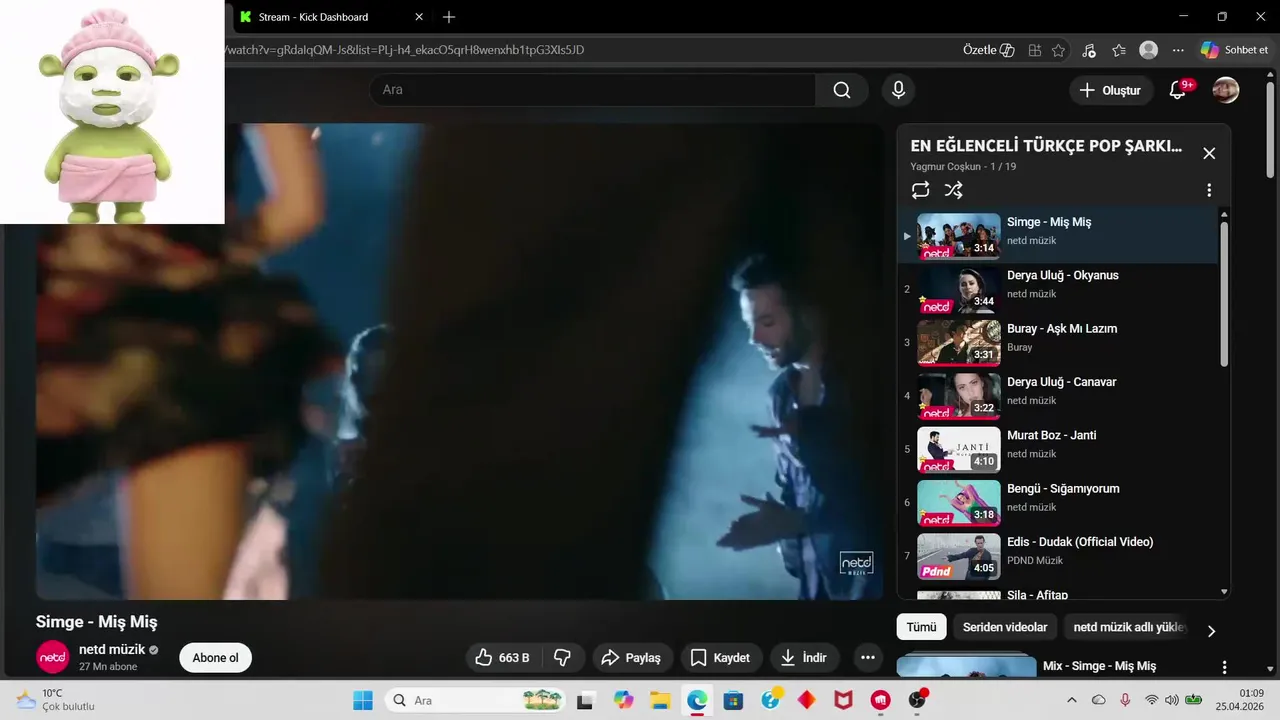The width and height of the screenshot is (1280, 720).
Task: Click the YouTube search magnifier button
Action: click(842, 90)
